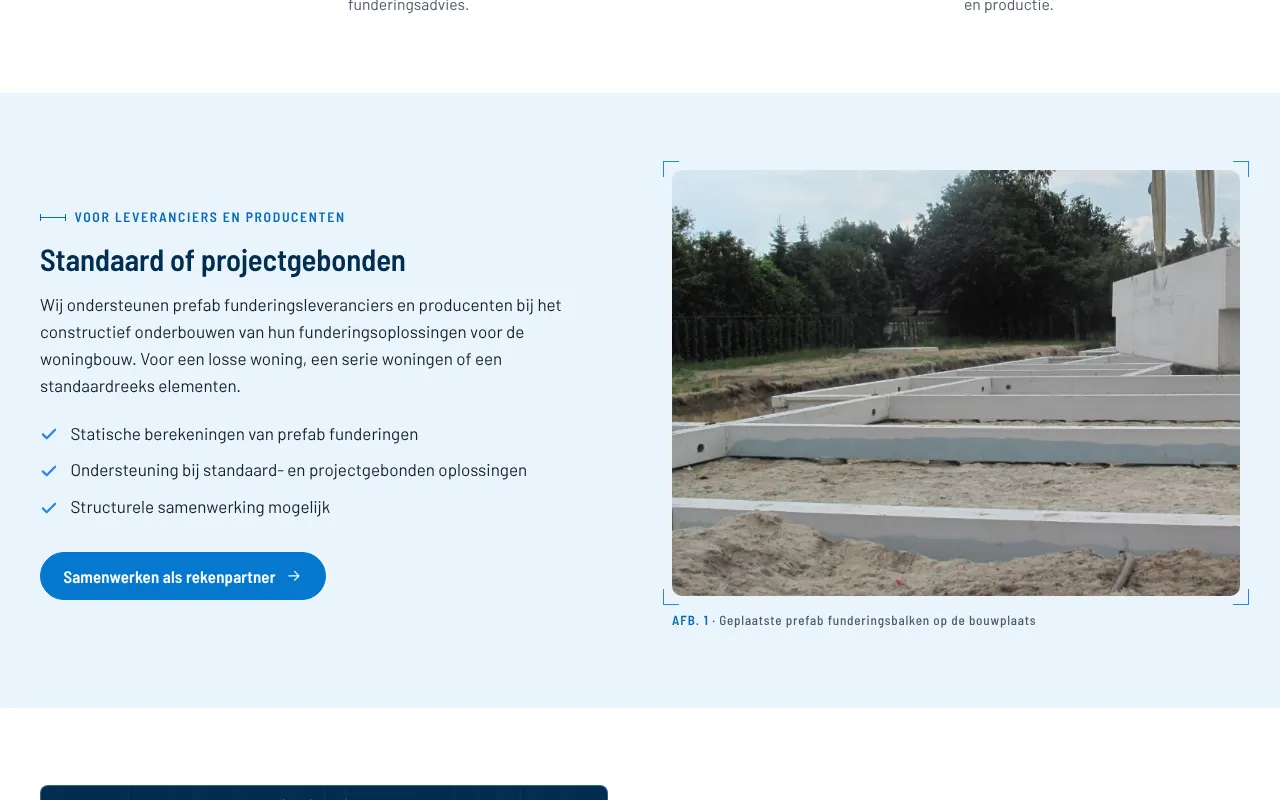Click the paragraph starting 'Wij ondersteunen prefab'
The height and width of the screenshot is (800, 1280).
(x=301, y=345)
